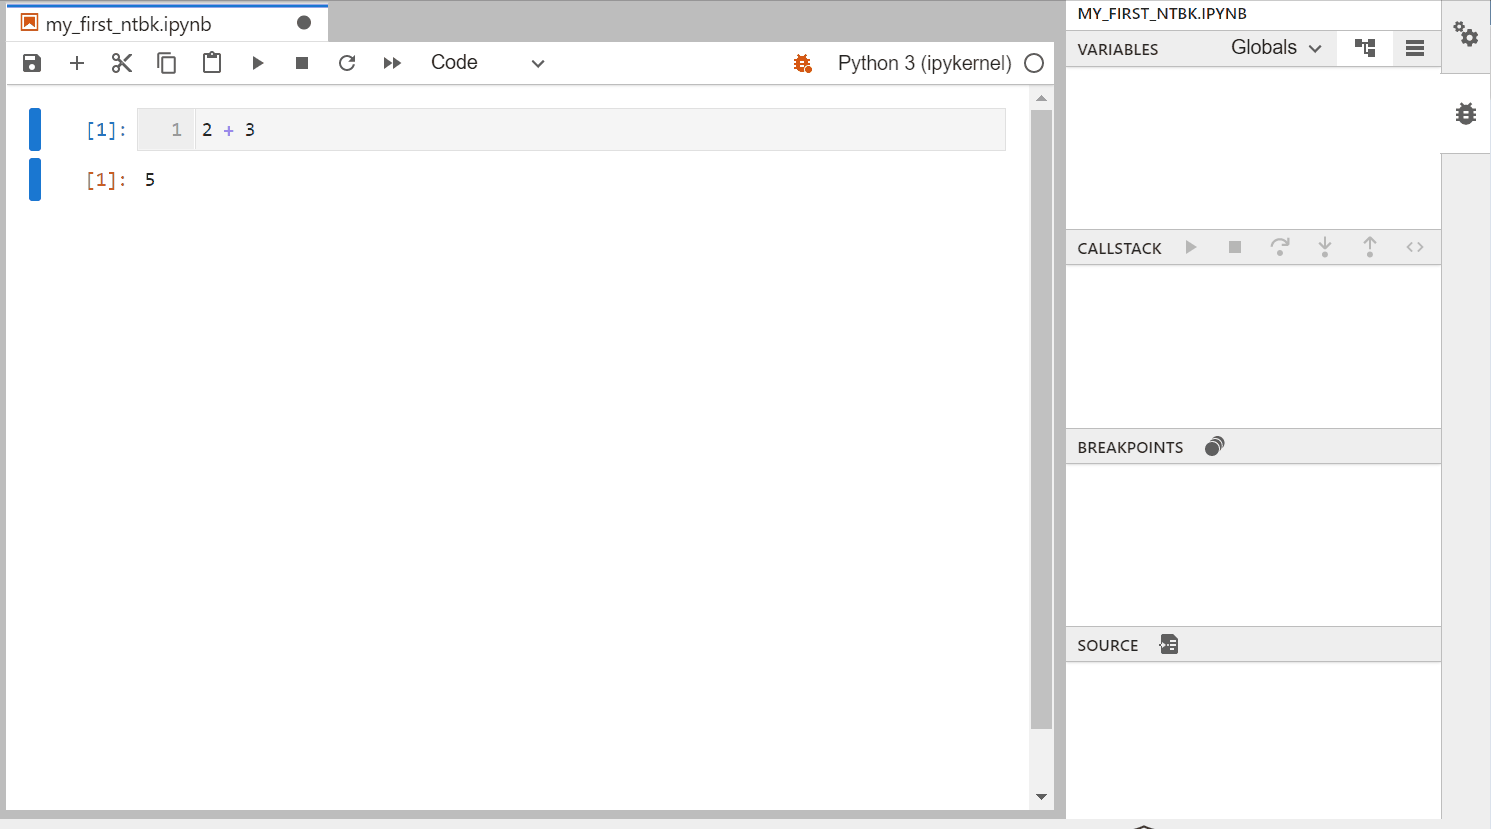Open the debugger sidebar bug tab
Screen dimensions: 1491x829
[1465, 113]
